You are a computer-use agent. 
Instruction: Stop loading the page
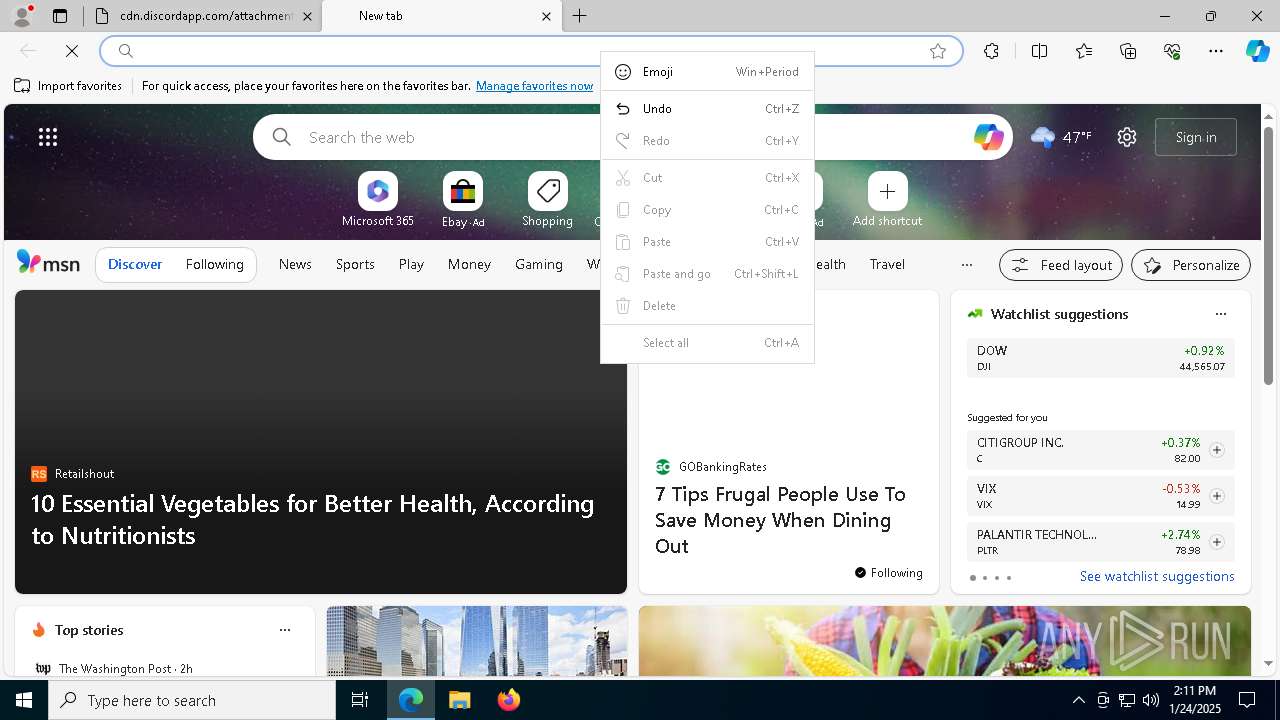[x=72, y=51]
